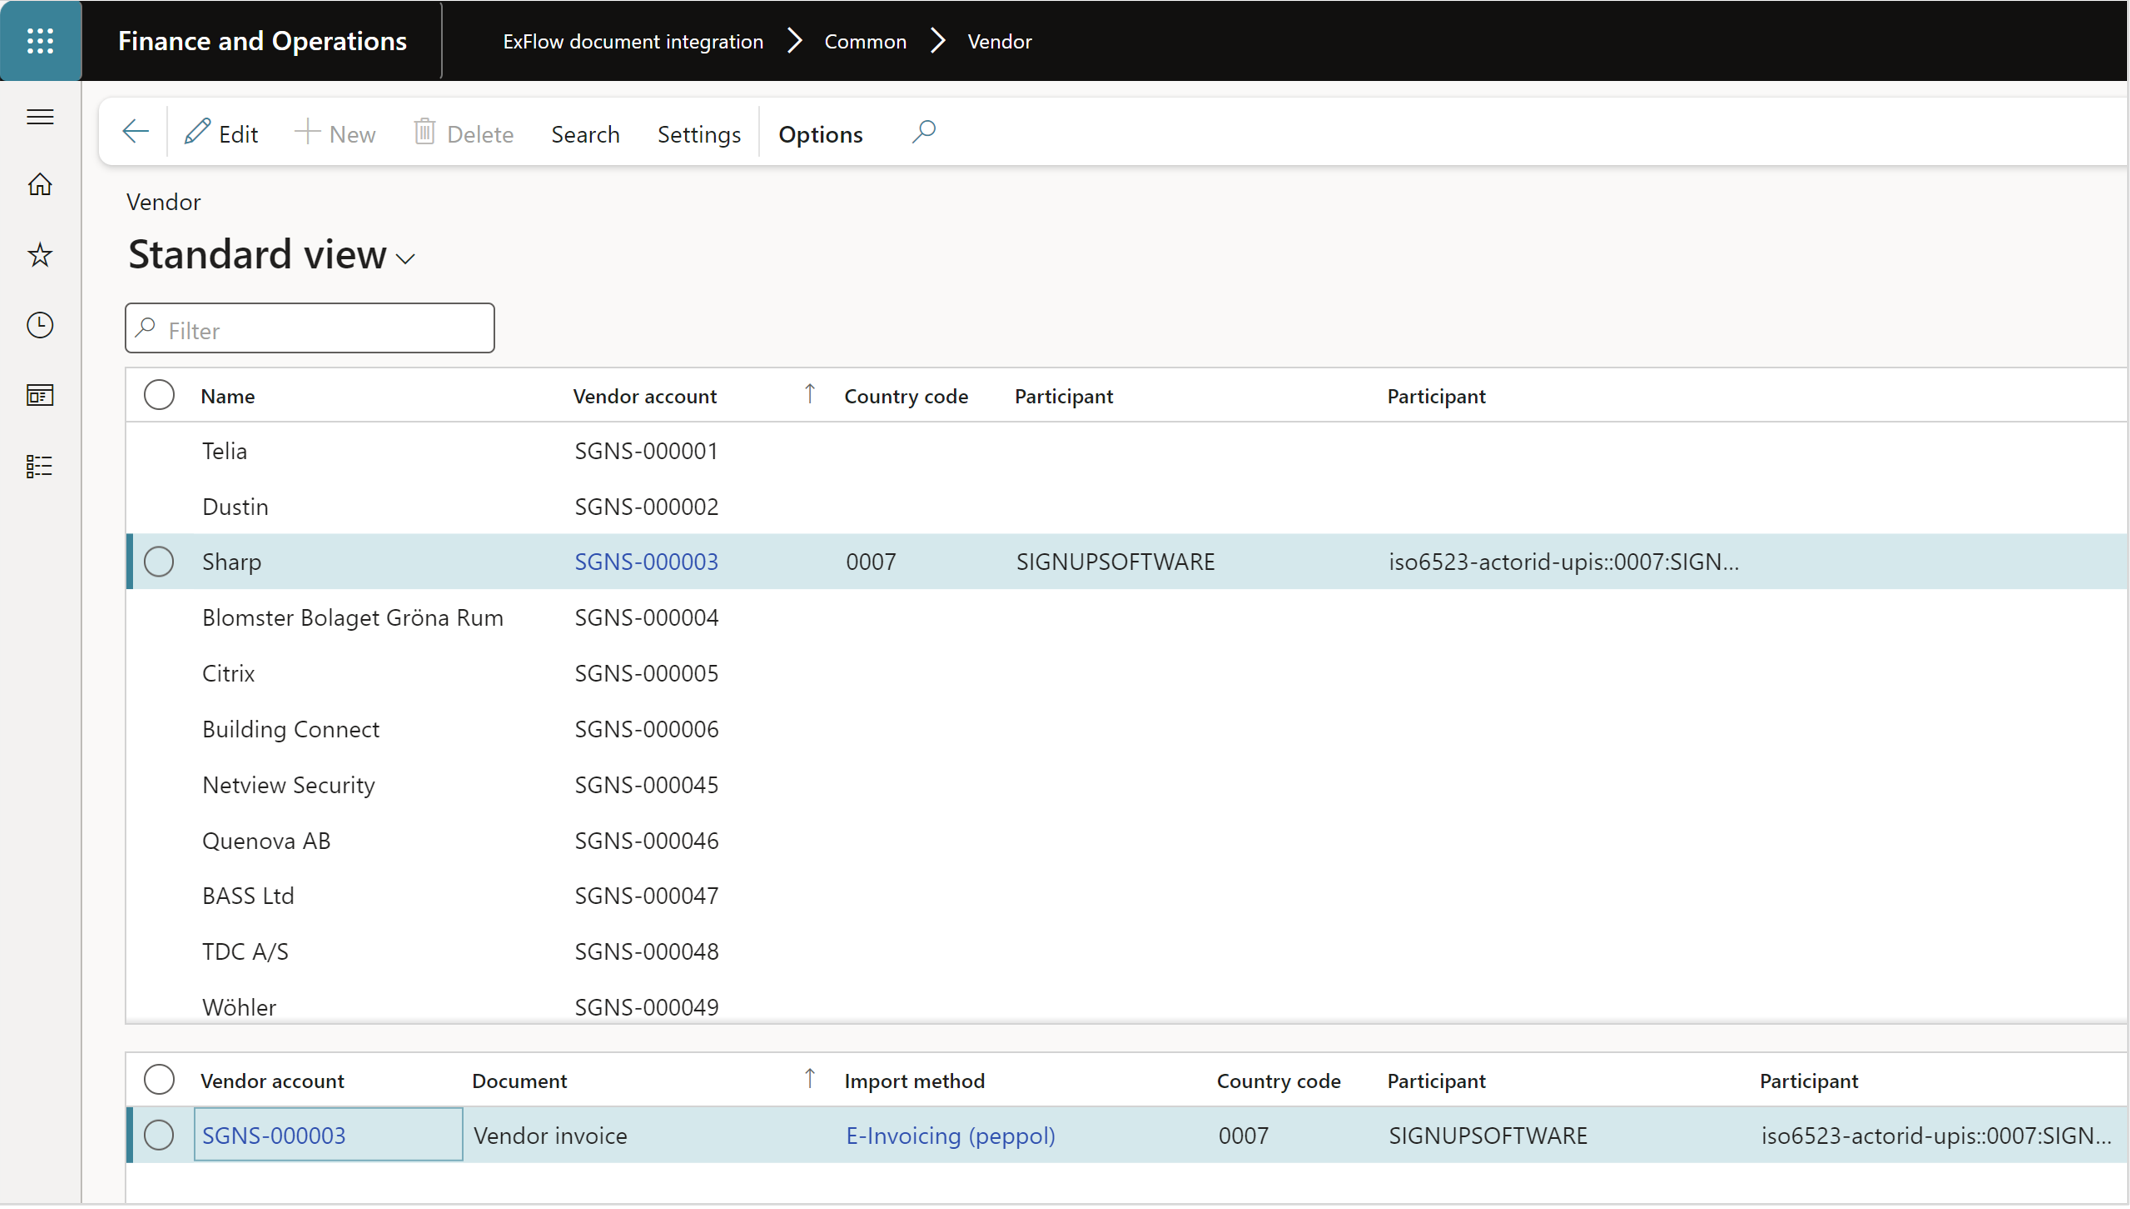
Task: Click the Finance and Operations title
Action: [x=262, y=41]
